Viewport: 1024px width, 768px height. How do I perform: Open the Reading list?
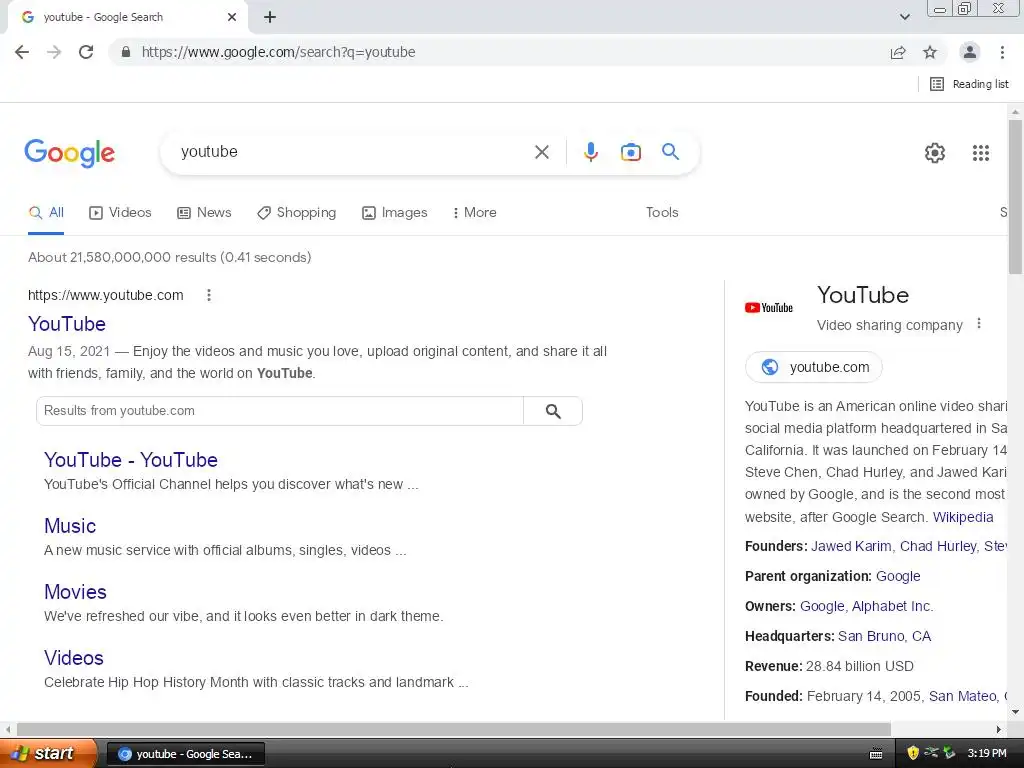click(x=969, y=84)
